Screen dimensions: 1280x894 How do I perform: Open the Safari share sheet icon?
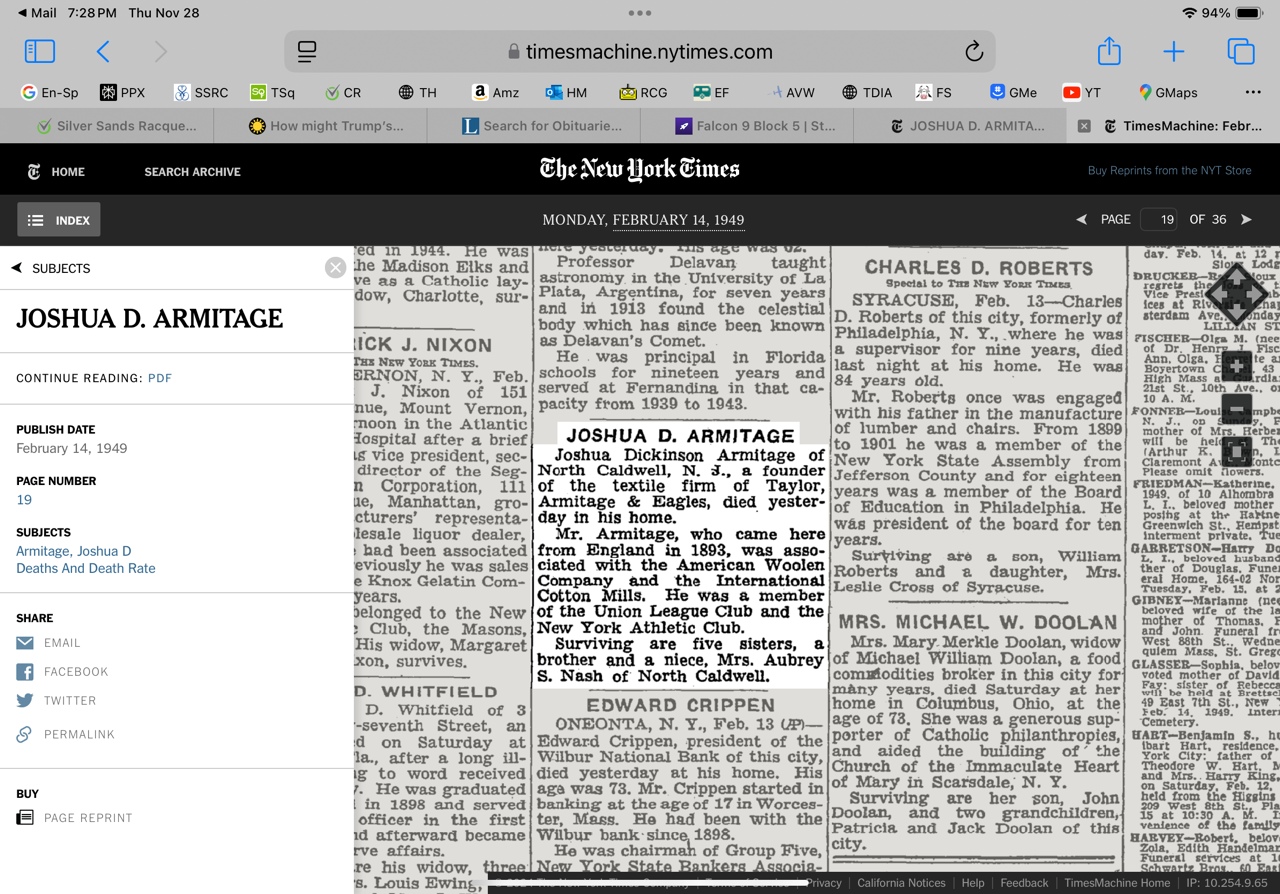click(1109, 50)
